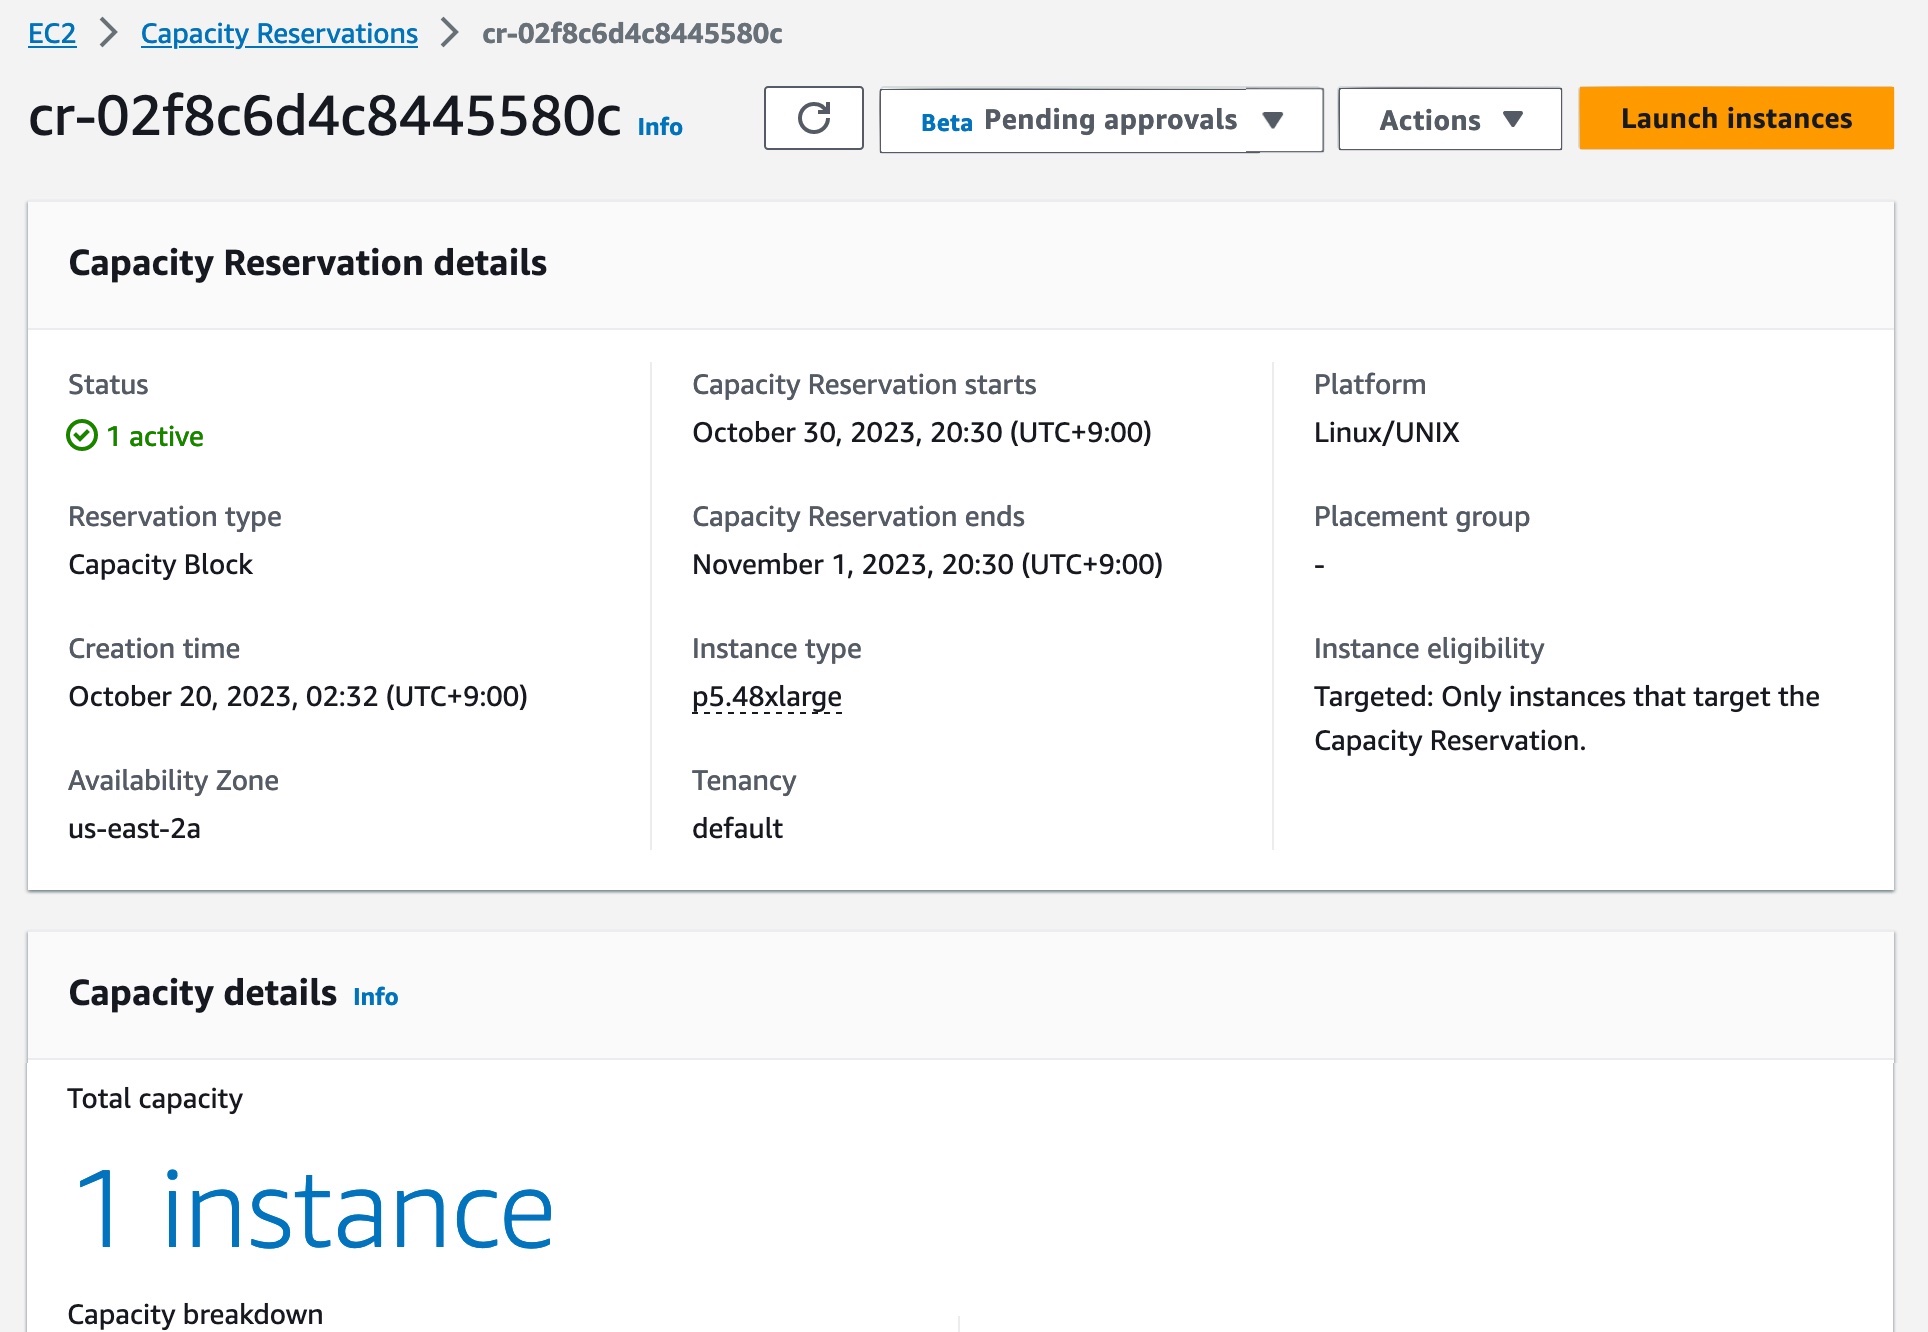The width and height of the screenshot is (1928, 1332).
Task: Select the Beta label on Pending approvals
Action: click(x=946, y=122)
